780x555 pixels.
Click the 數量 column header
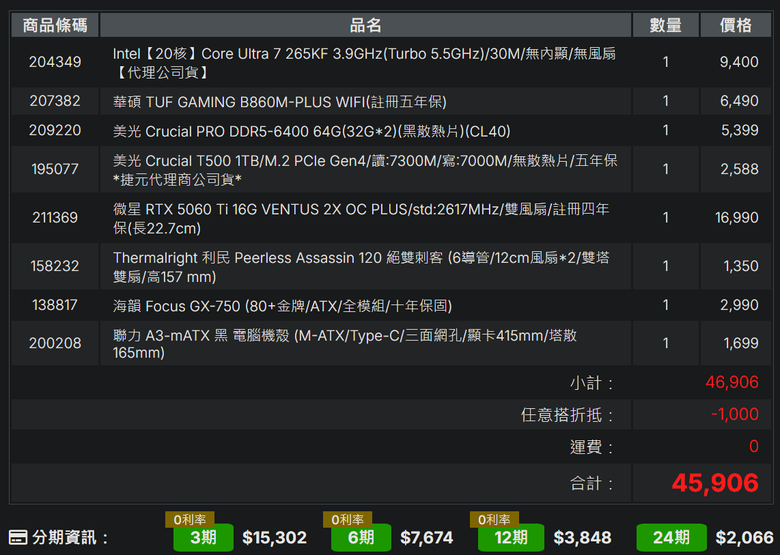666,25
